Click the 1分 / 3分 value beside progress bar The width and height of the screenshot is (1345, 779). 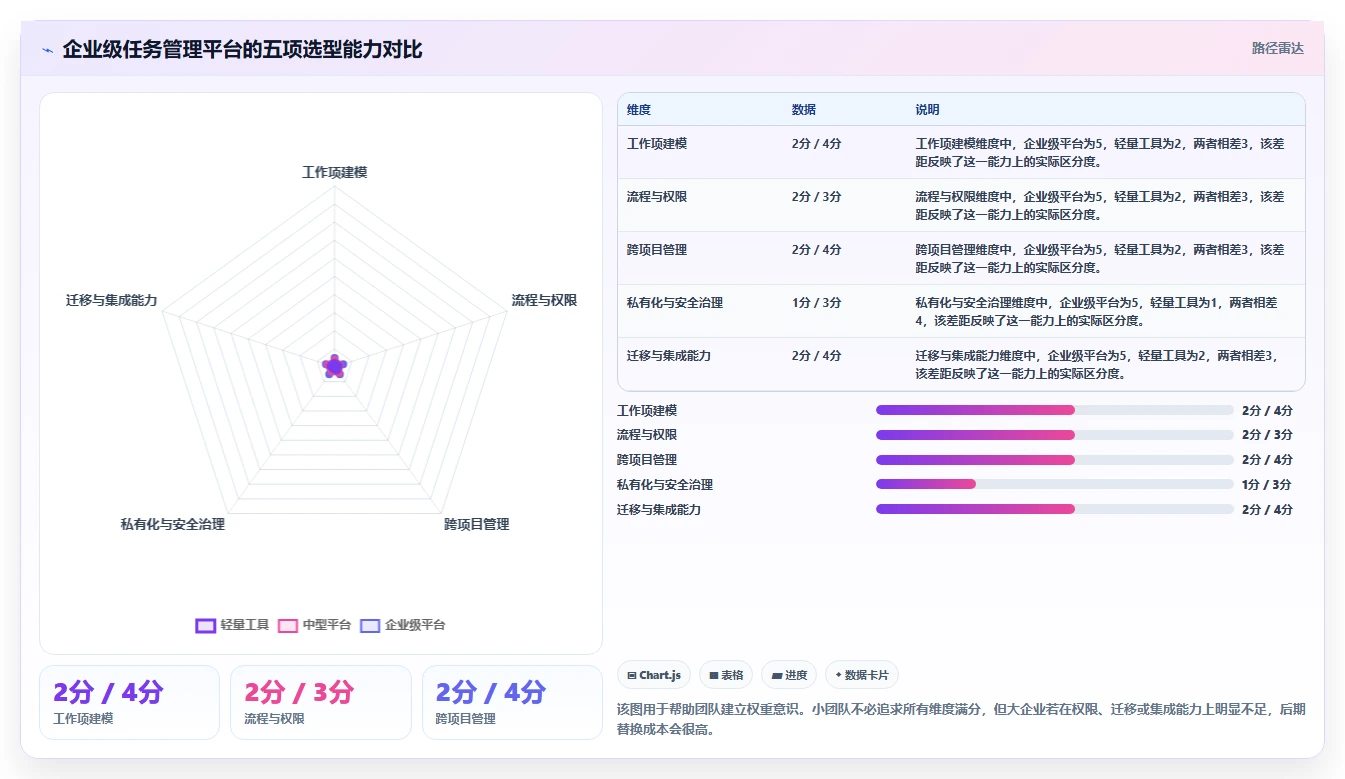click(x=1266, y=485)
